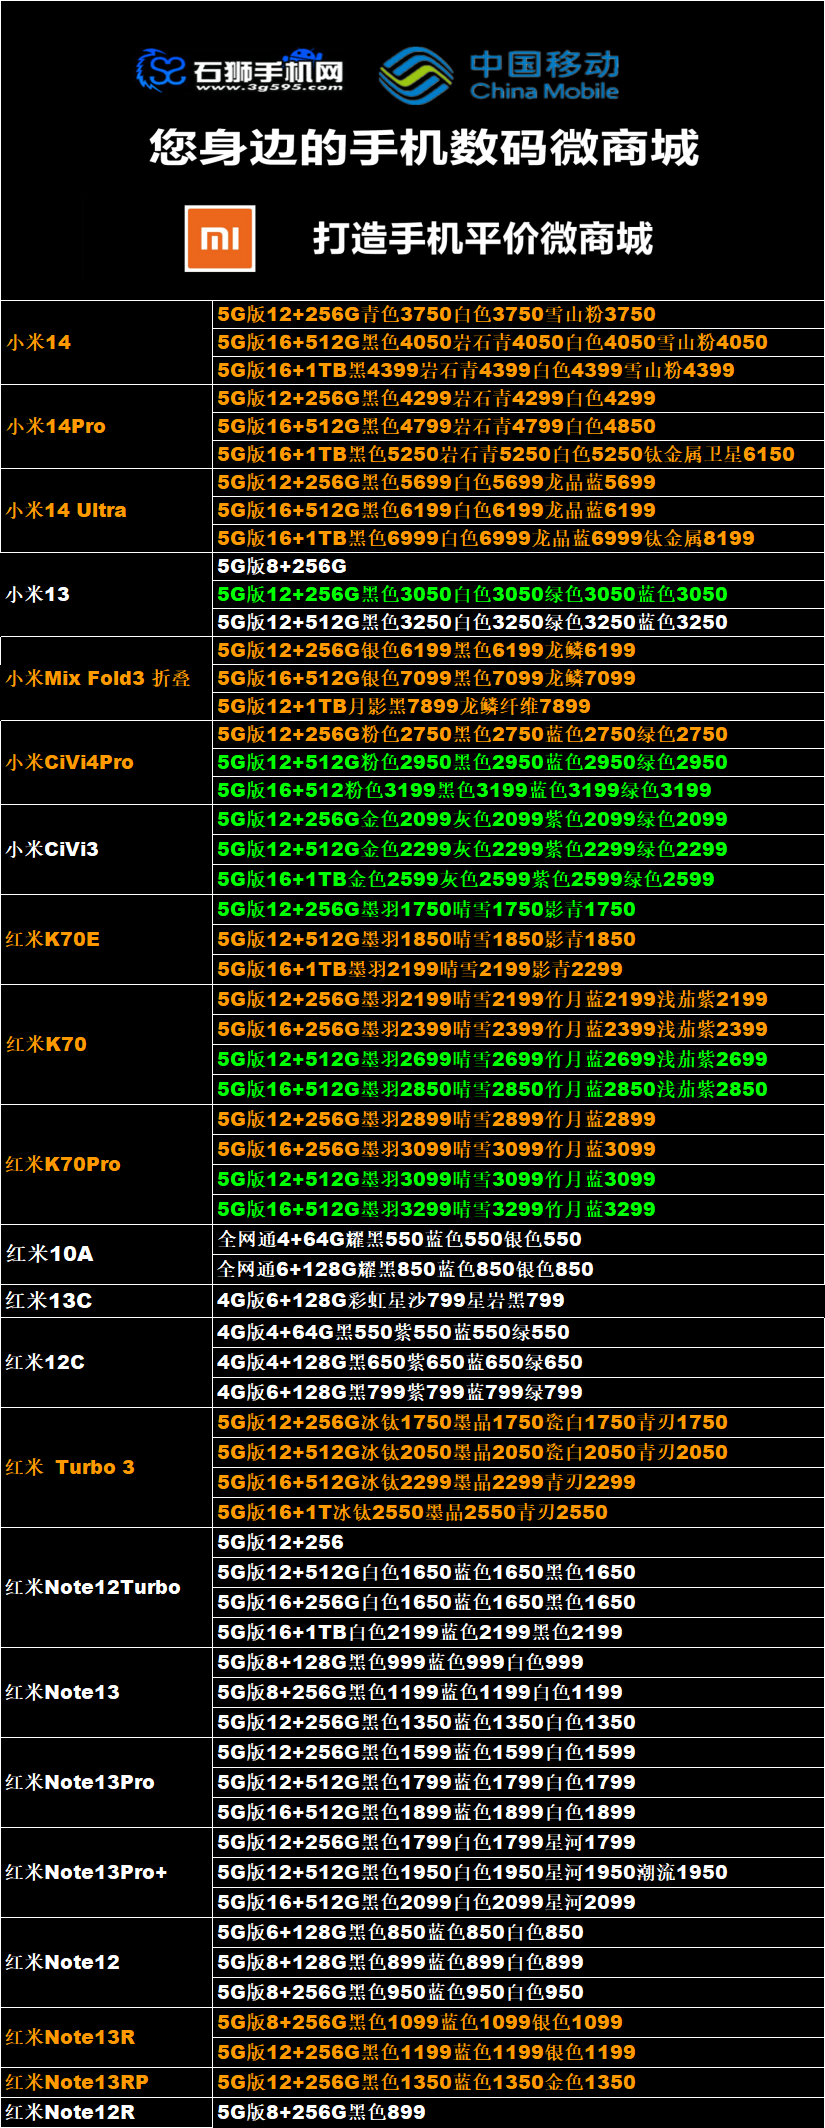Select row 4G版6+128G黑799紫799蓝799绿799
The height and width of the screenshot is (2128, 825).
[519, 1392]
